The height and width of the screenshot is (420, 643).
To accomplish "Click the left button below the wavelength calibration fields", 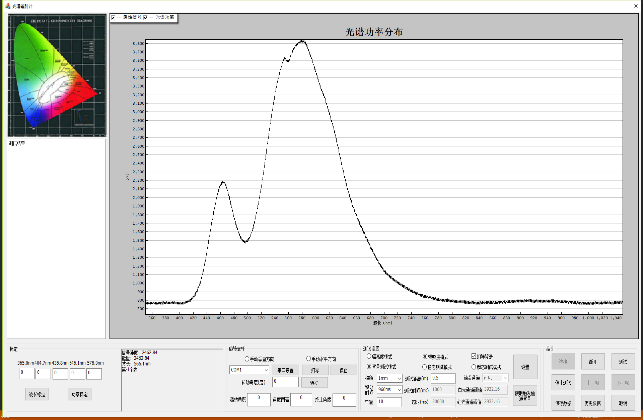I will coord(37,395).
